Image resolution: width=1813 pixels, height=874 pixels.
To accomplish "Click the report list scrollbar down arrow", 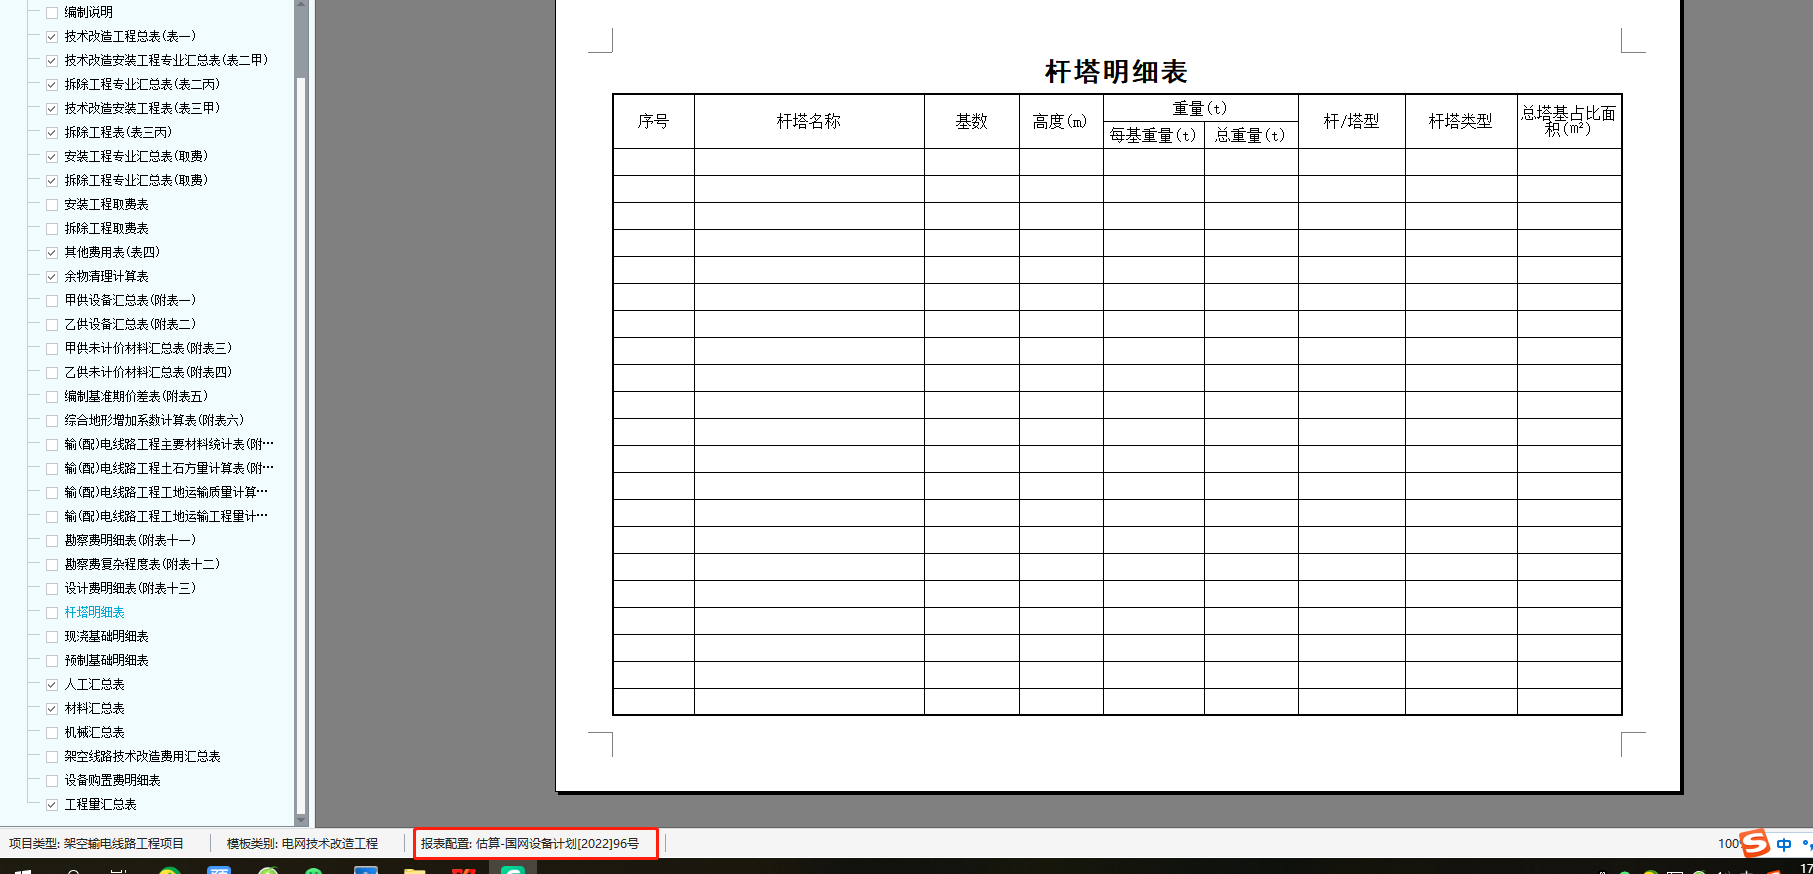I will click(x=301, y=820).
